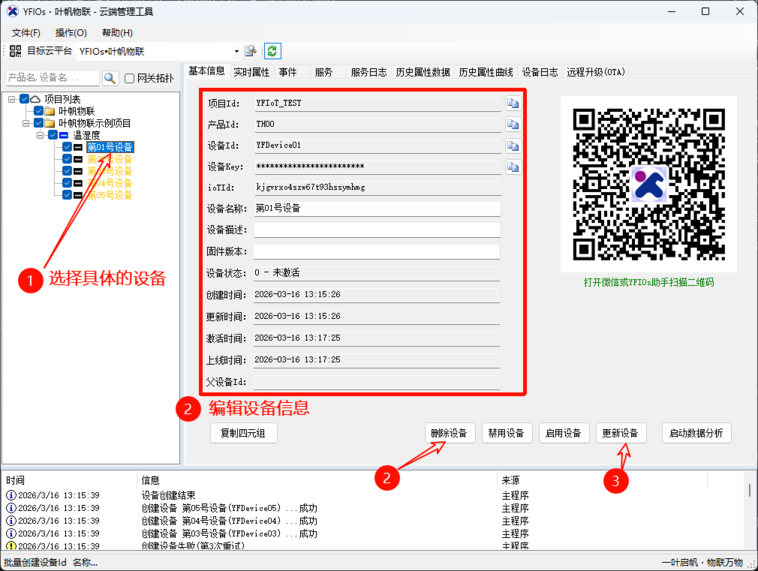The width and height of the screenshot is (758, 571).
Task: Switch to the 远程升级(OTA) tab
Action: [x=596, y=72]
